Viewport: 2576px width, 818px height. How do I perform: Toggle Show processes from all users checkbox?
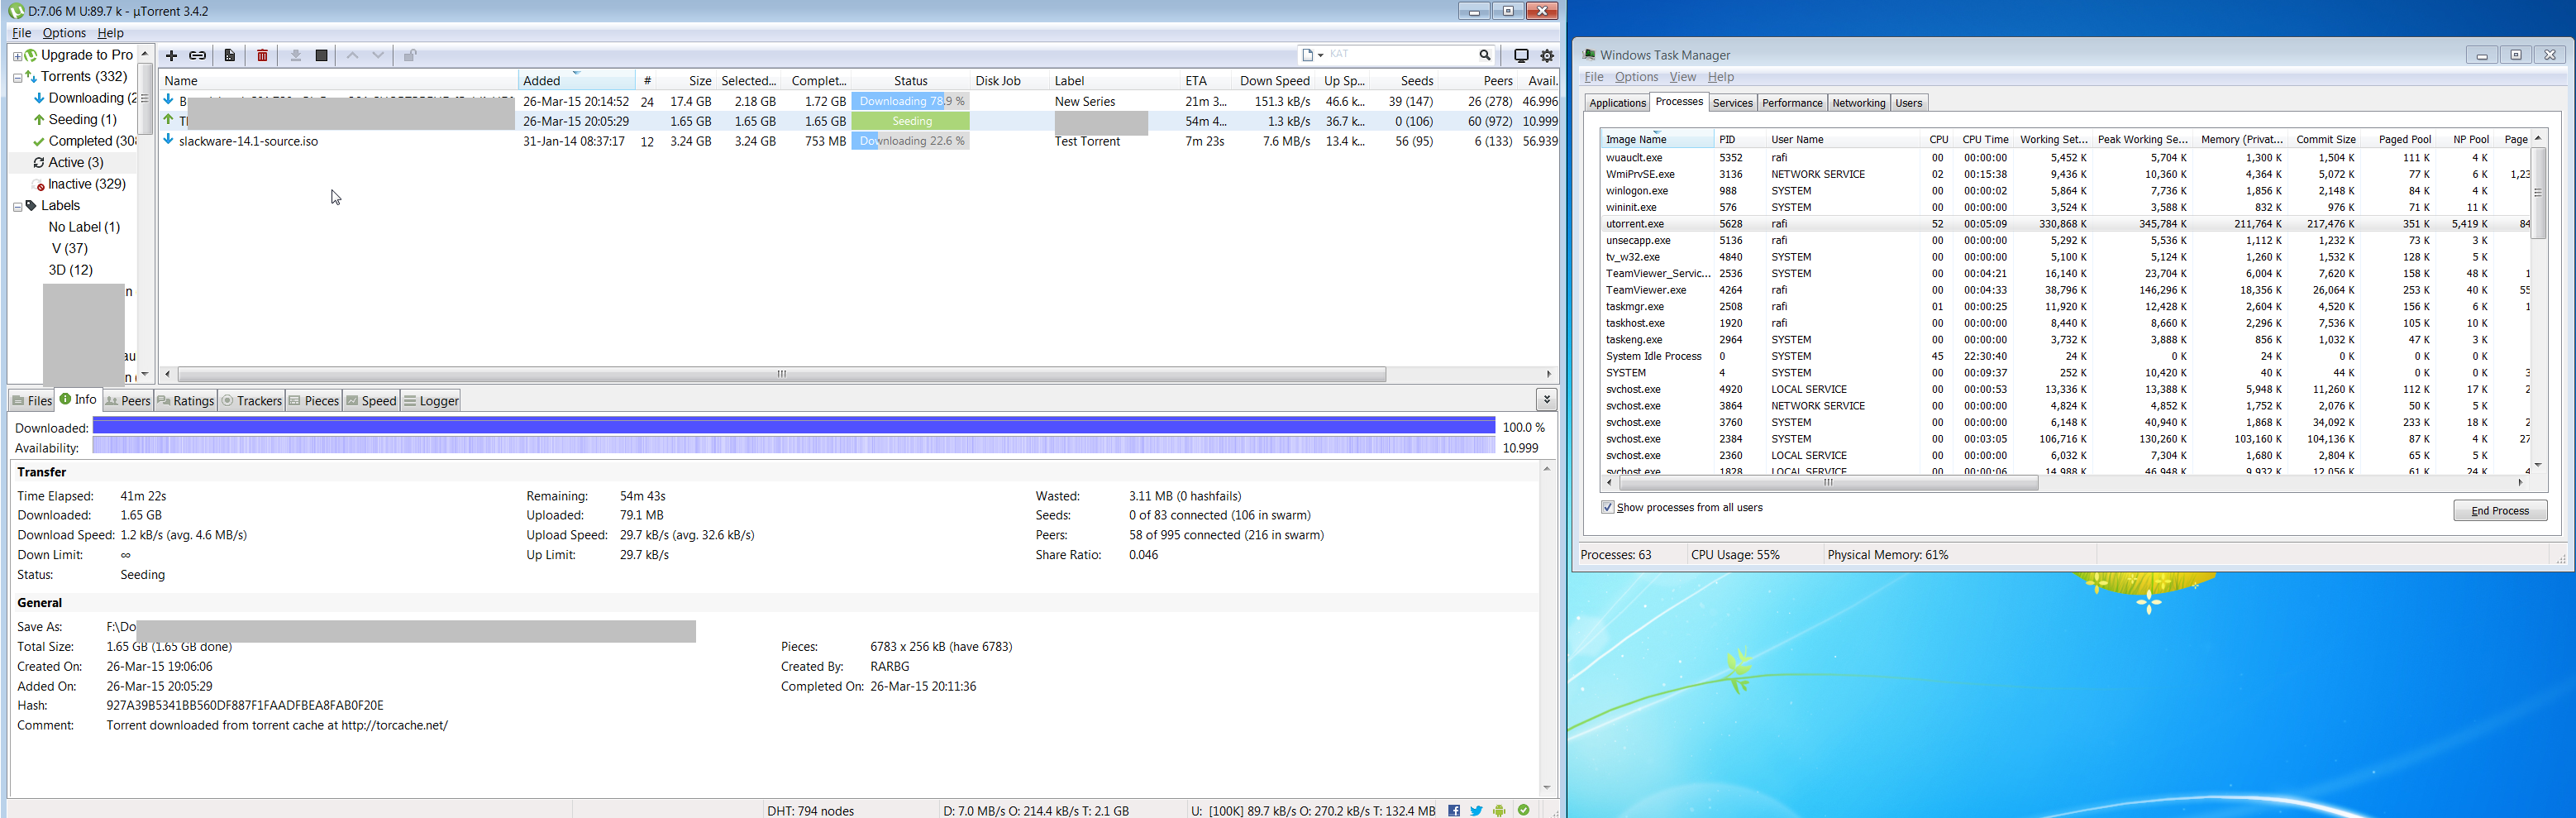pyautogui.click(x=1608, y=507)
